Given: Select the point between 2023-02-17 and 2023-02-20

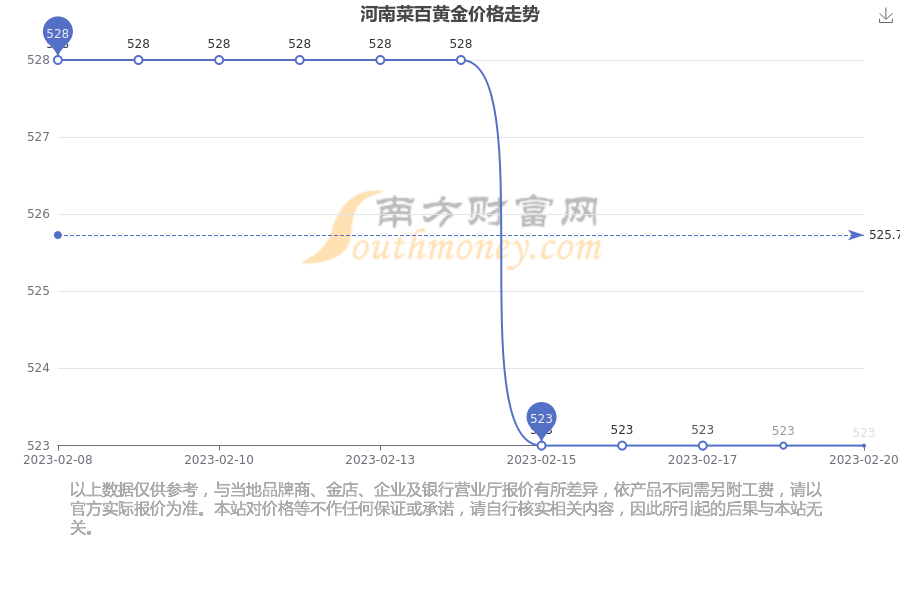Looking at the screenshot, I should pos(783,446).
